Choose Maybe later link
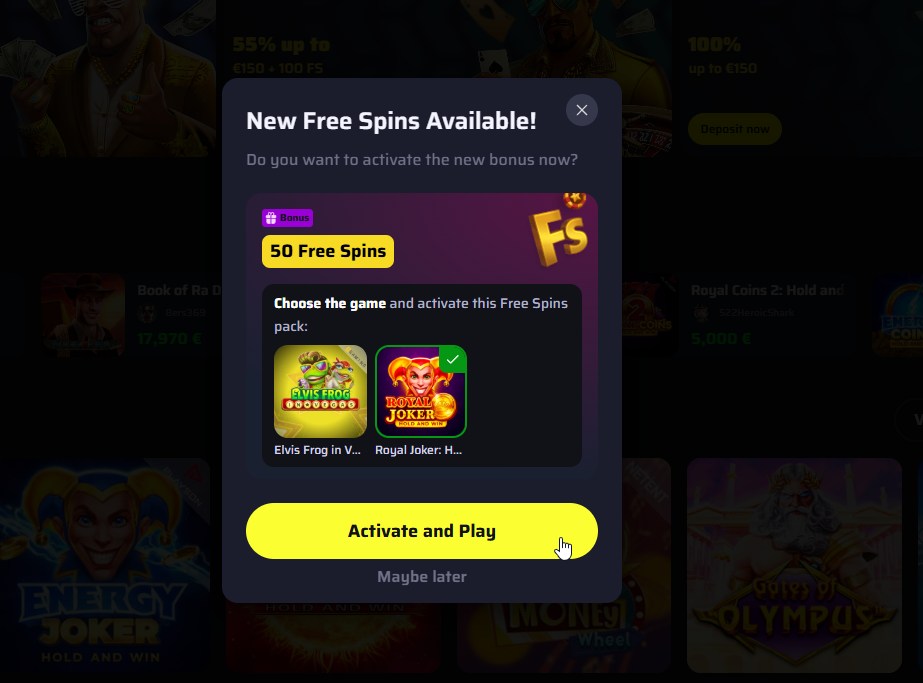This screenshot has width=923, height=683. click(421, 576)
